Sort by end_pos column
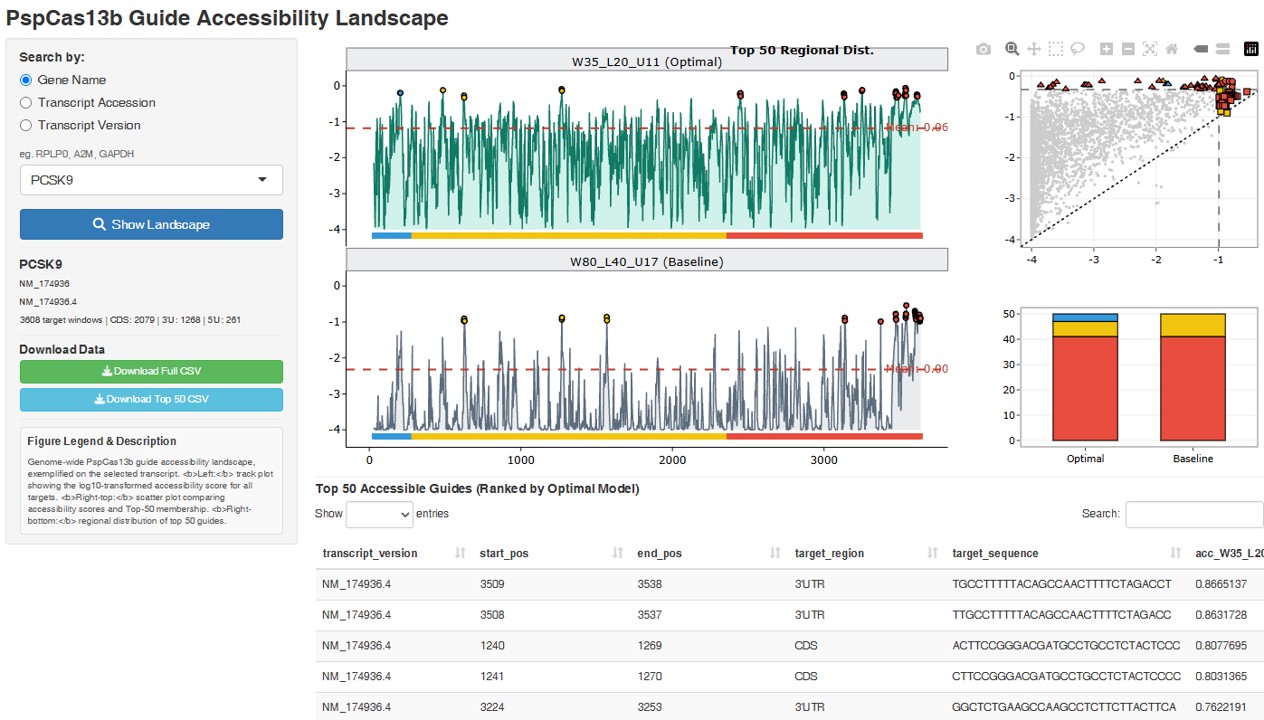The height and width of the screenshot is (720, 1264). coord(708,553)
